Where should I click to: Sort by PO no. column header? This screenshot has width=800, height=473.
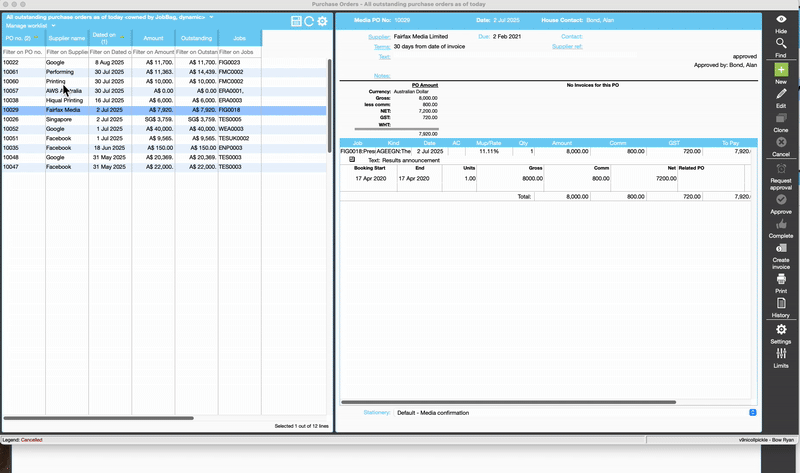click(23, 38)
